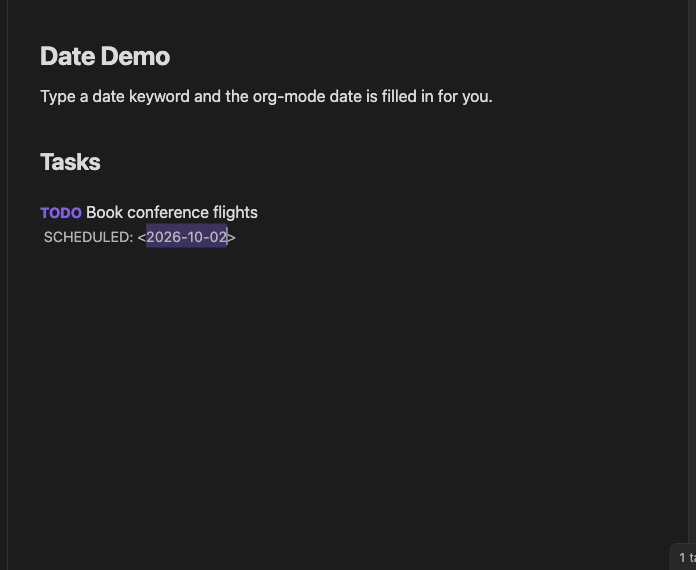Click the left pane divider line
The height and width of the screenshot is (570, 696).
point(7,285)
